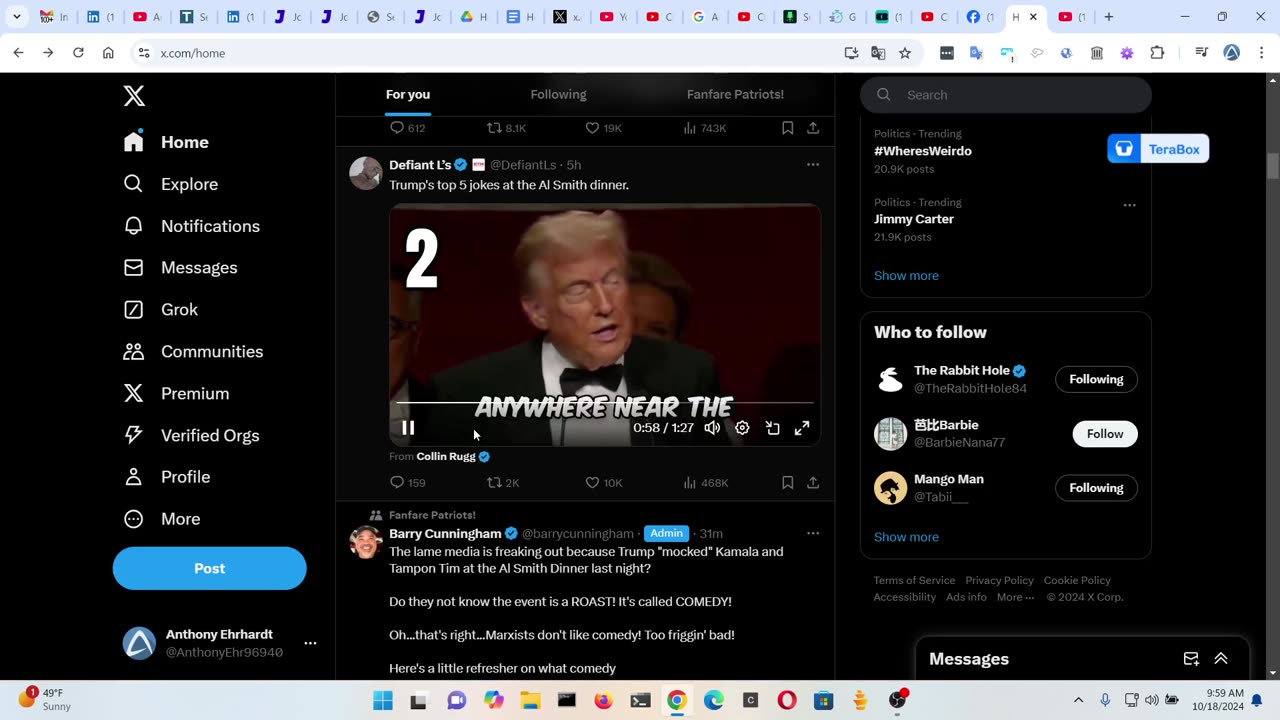Bookmark this page with star icon
This screenshot has width=1280, height=720.
coord(905,53)
